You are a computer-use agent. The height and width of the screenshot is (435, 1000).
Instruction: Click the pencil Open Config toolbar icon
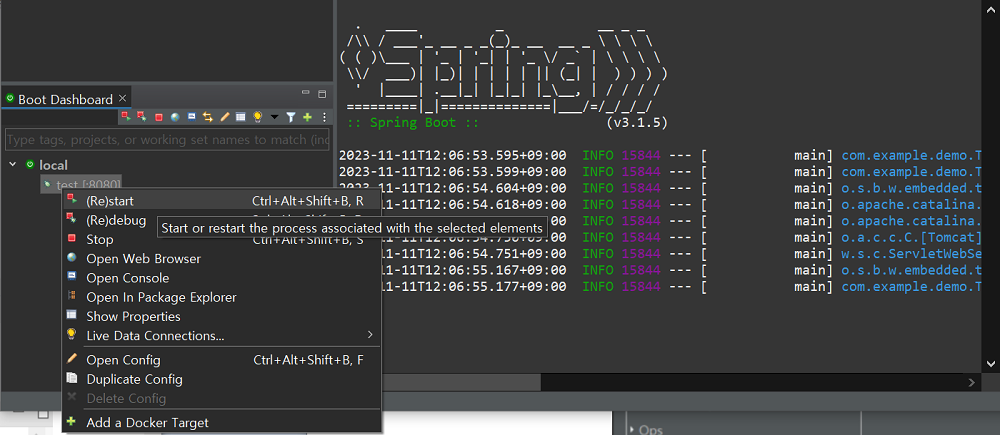tap(225, 117)
